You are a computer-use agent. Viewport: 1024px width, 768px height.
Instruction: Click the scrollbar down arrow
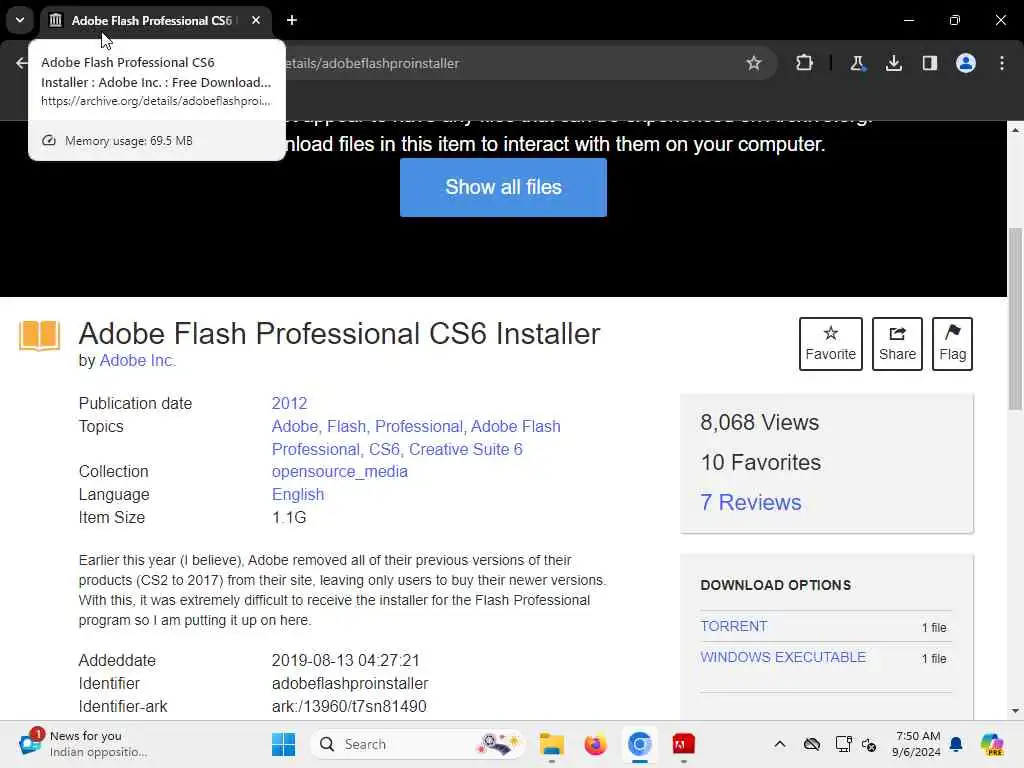pos(1015,711)
